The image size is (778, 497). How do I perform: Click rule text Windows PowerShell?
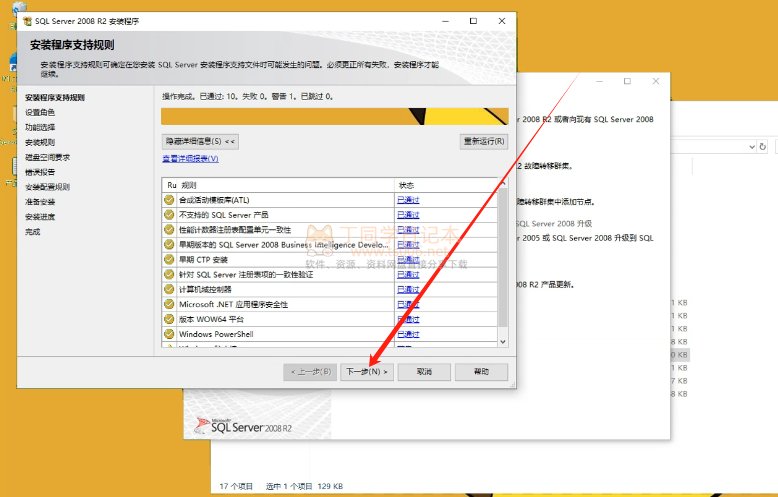click(x=216, y=334)
